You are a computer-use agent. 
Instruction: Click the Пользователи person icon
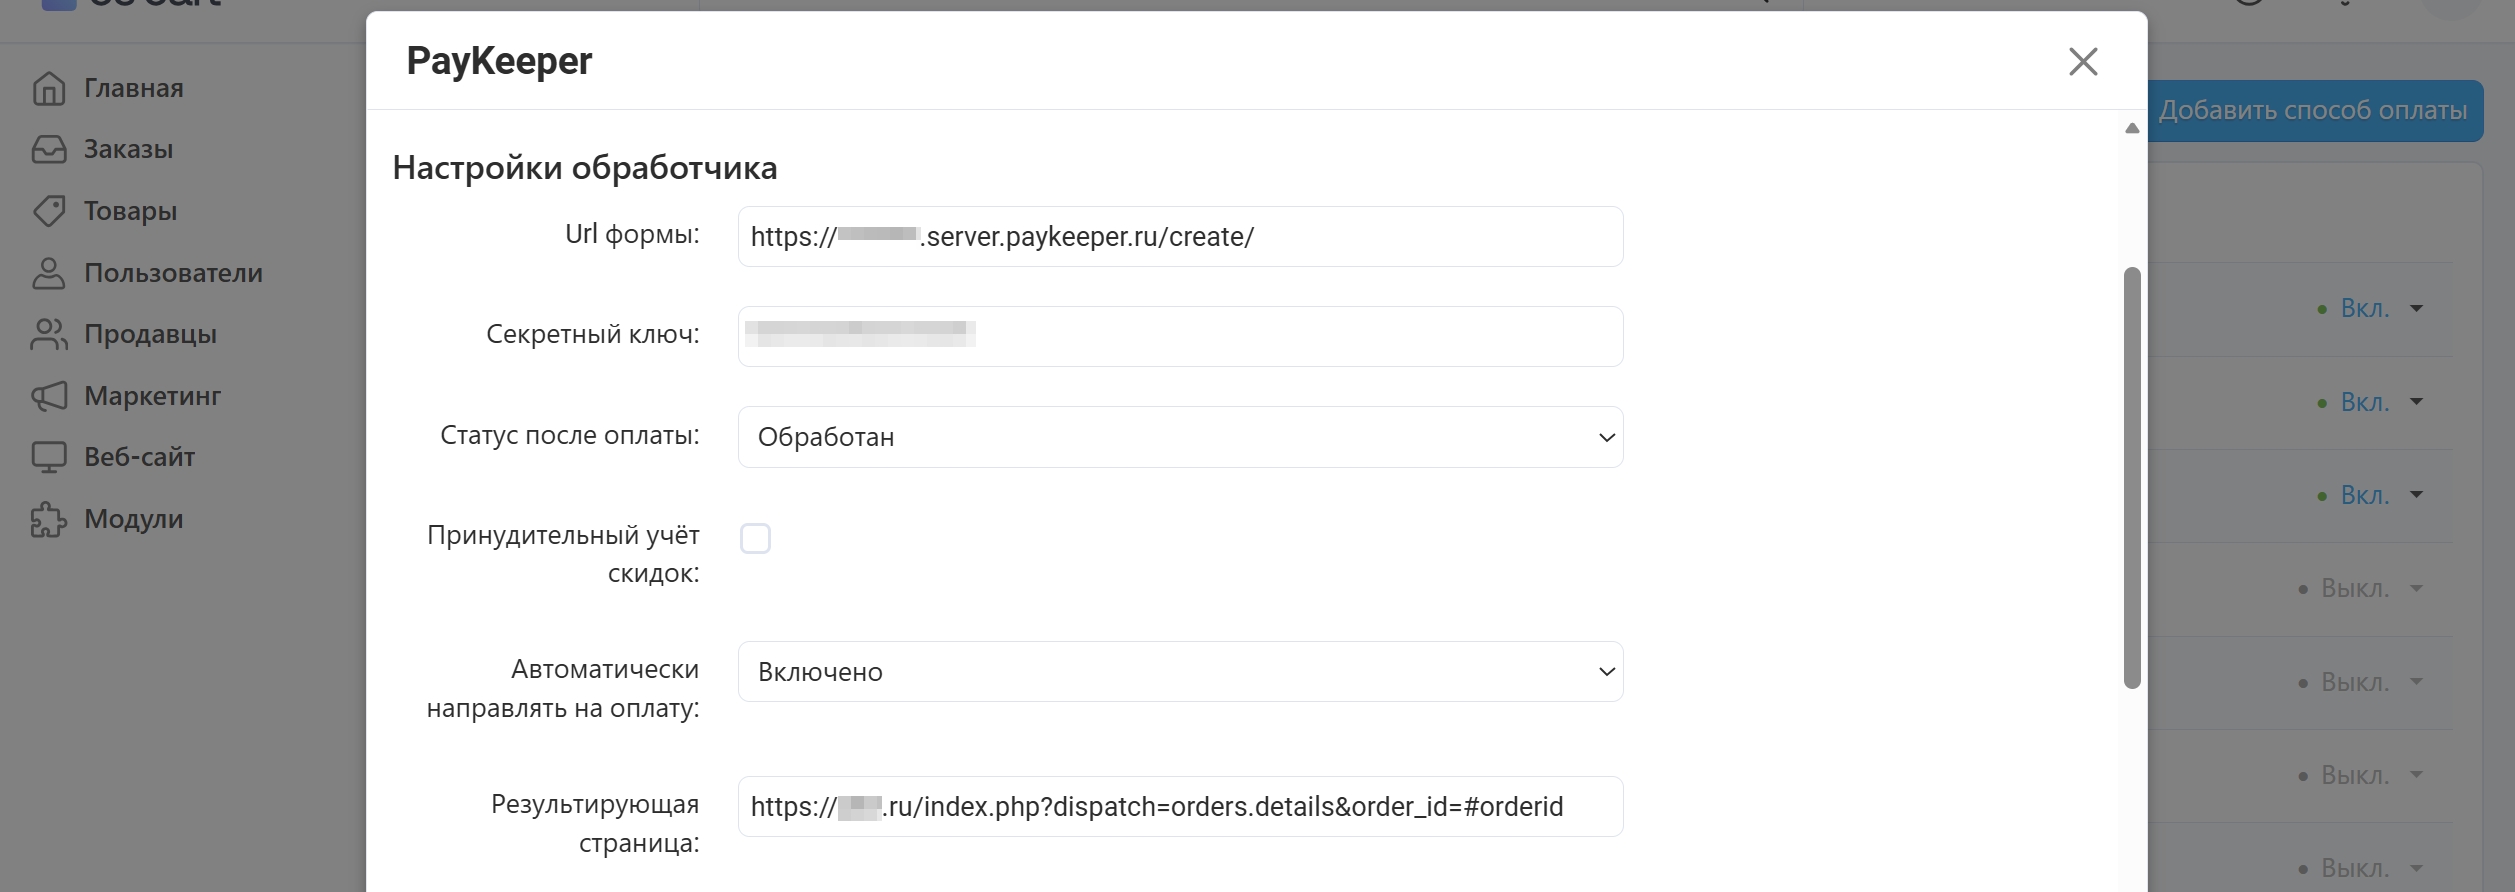tap(48, 273)
